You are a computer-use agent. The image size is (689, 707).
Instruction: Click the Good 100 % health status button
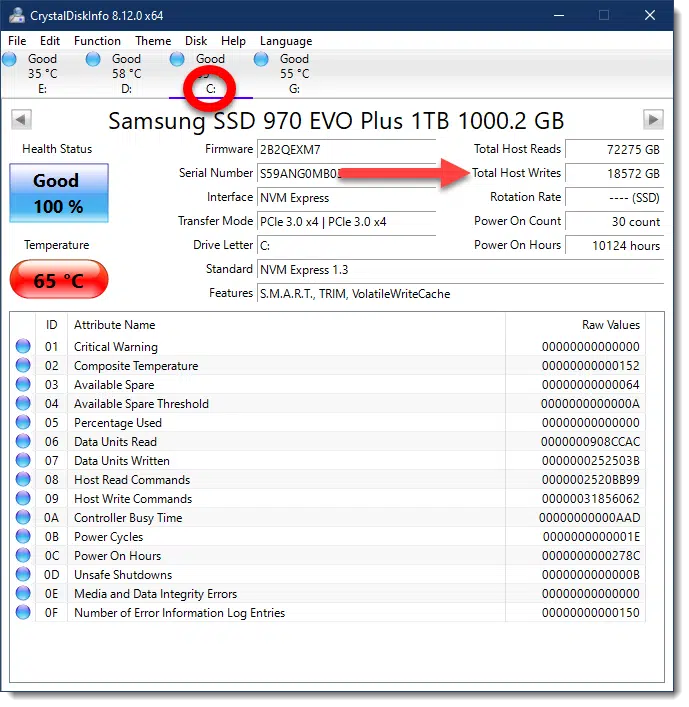pyautogui.click(x=59, y=193)
